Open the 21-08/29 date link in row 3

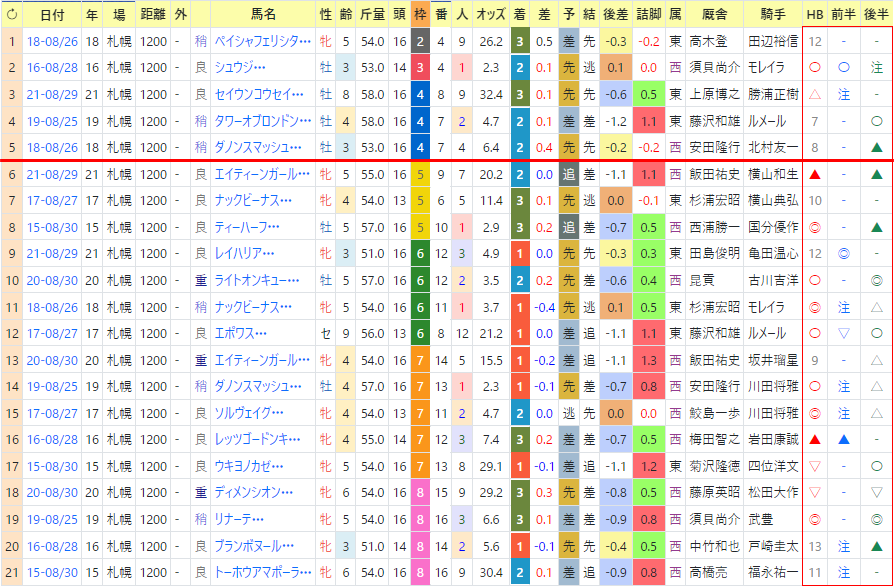click(52, 95)
